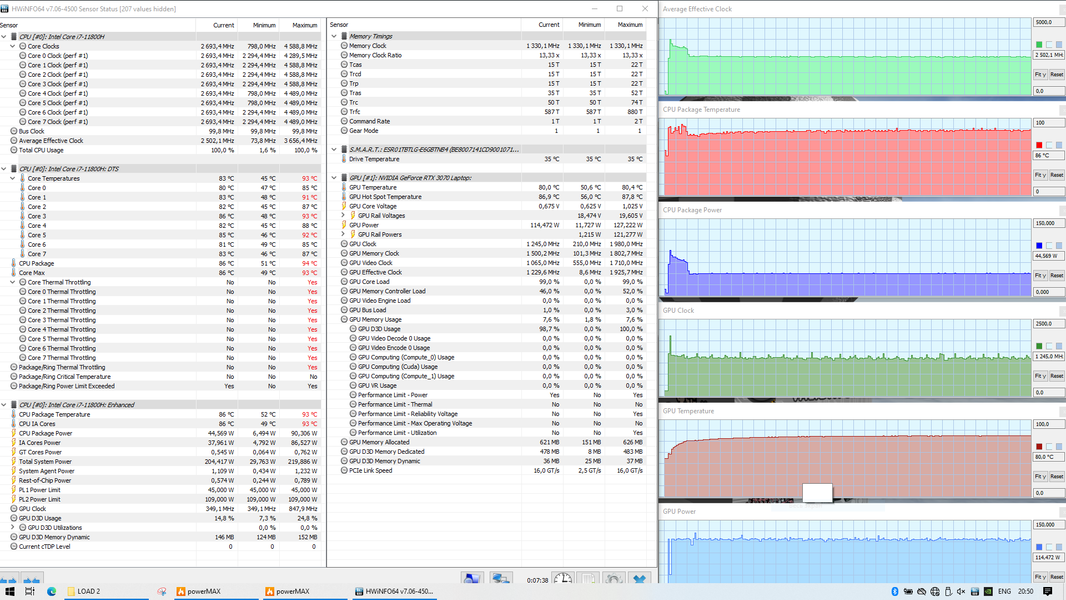Collapse the Core Temperatures node
This screenshot has height=600, width=1066.
pyautogui.click(x=13, y=178)
